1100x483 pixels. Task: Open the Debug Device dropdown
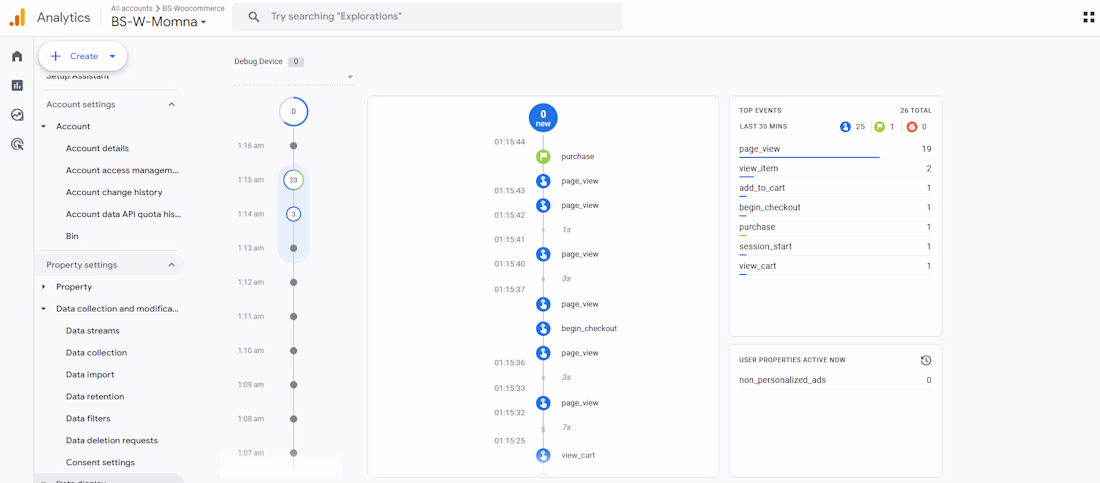pyautogui.click(x=294, y=77)
